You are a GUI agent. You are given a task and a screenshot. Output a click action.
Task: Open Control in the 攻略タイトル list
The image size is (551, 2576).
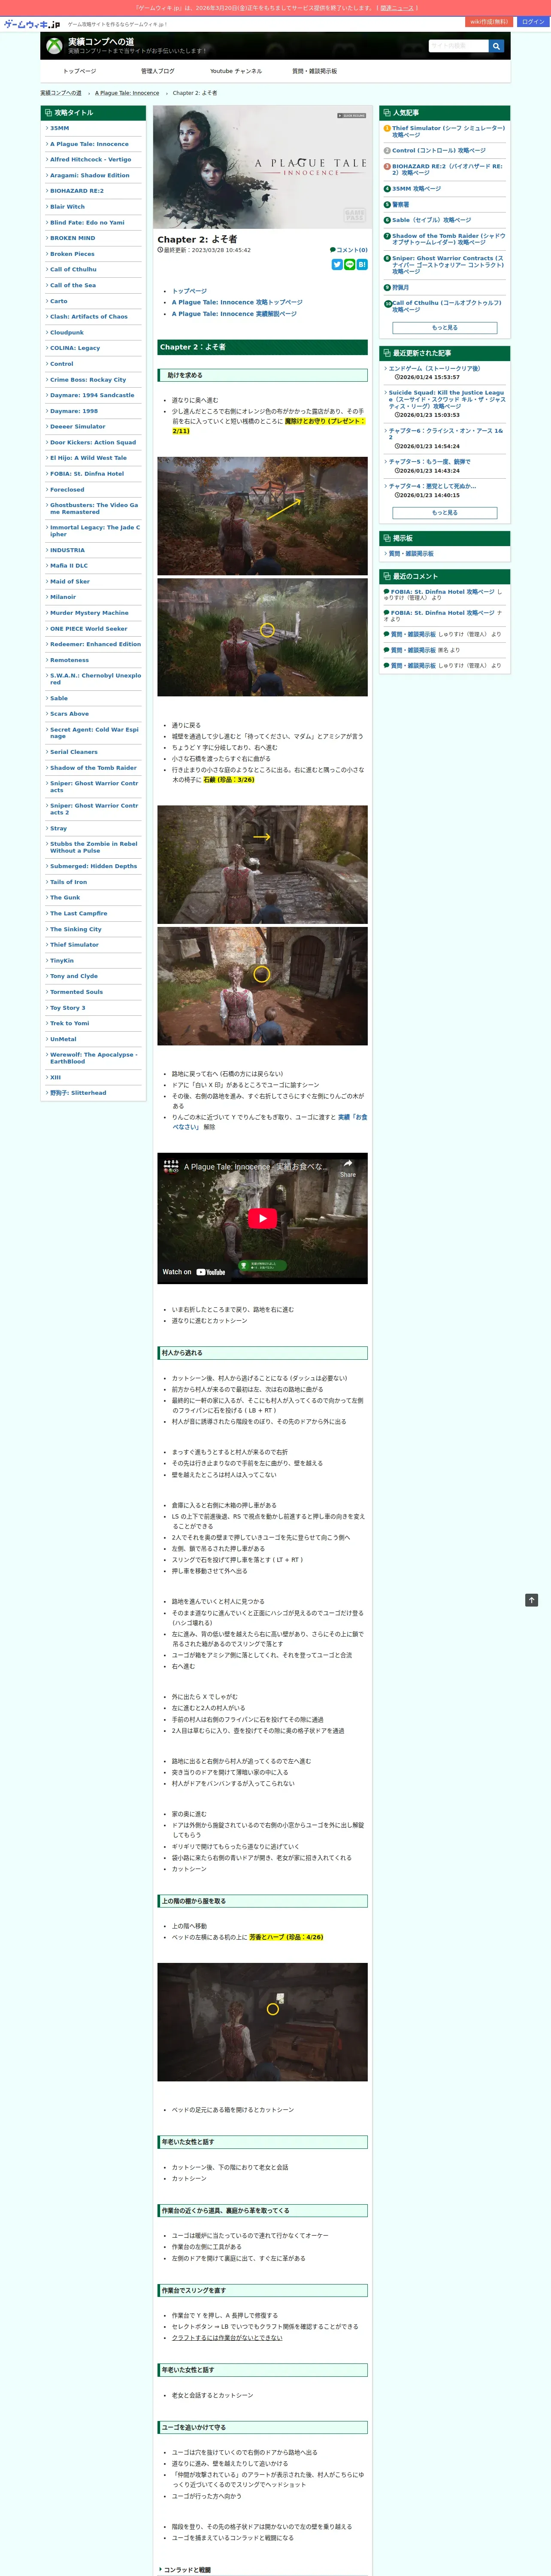(61, 364)
